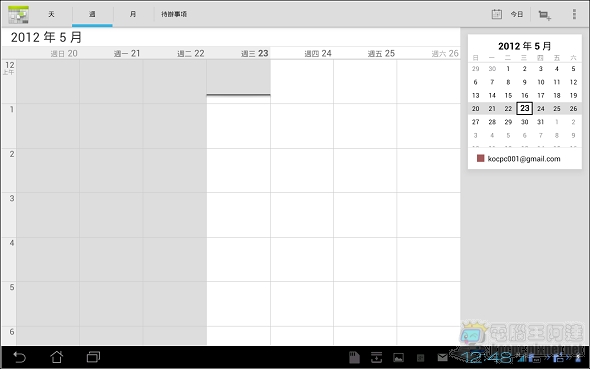
Task: Open the 待辦事項 agenda tab
Action: pos(174,14)
